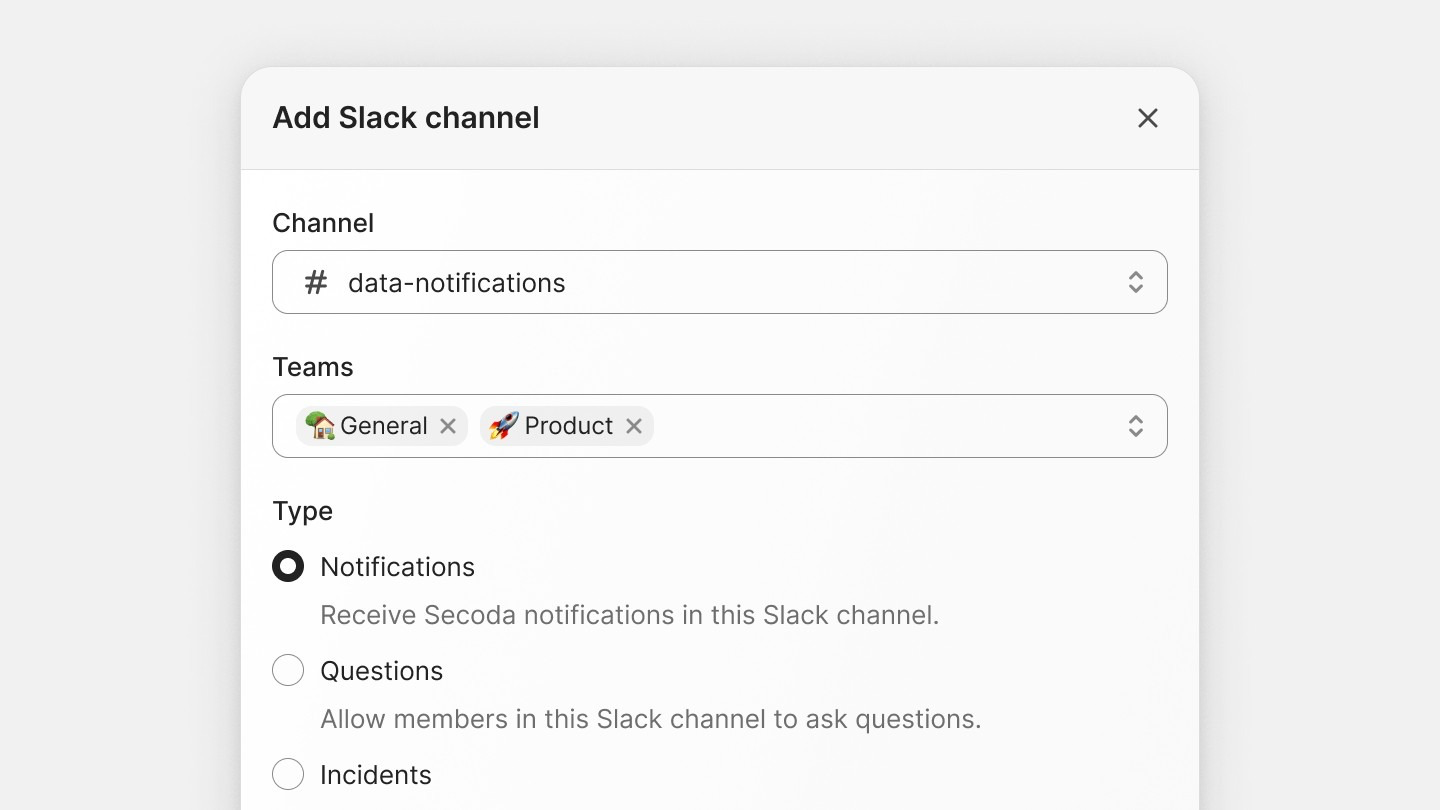Enable the Incidents type radio button
This screenshot has height=810, width=1440.
[288, 774]
